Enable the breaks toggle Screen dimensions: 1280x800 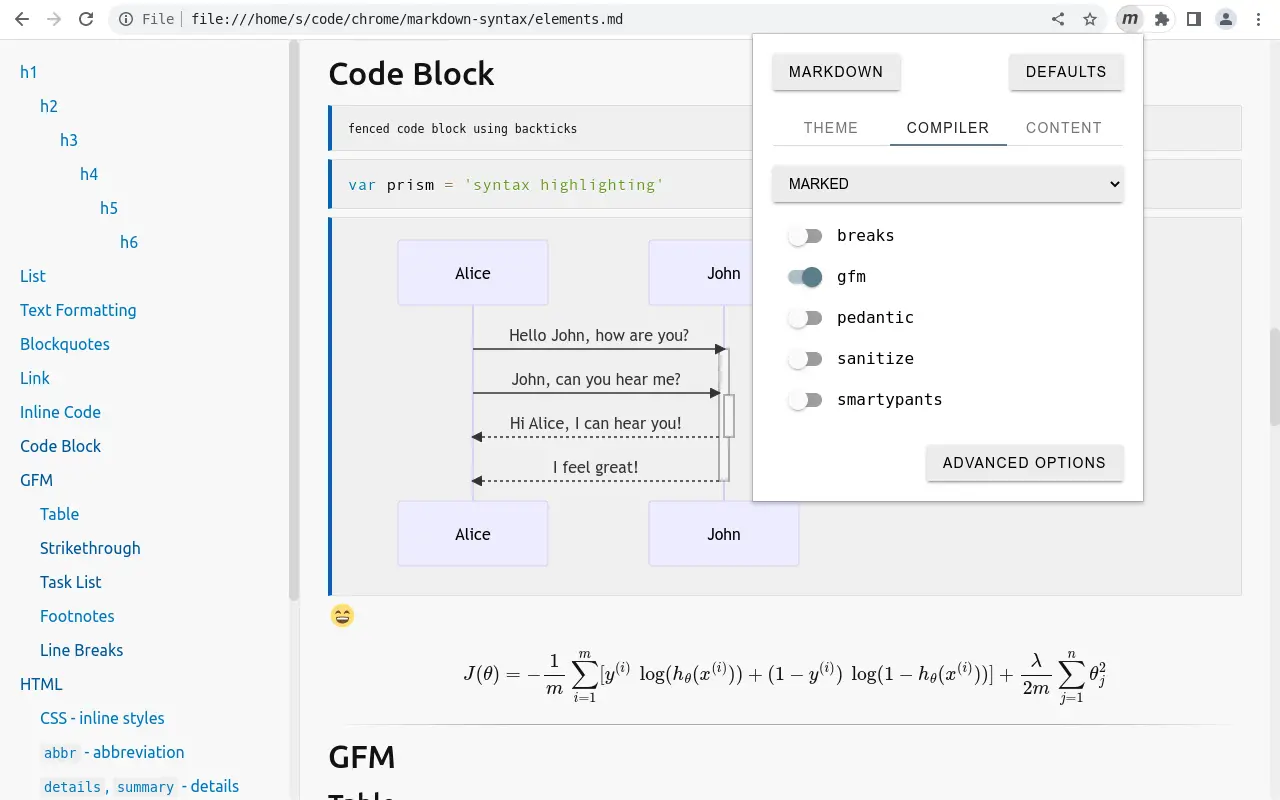[x=805, y=235]
